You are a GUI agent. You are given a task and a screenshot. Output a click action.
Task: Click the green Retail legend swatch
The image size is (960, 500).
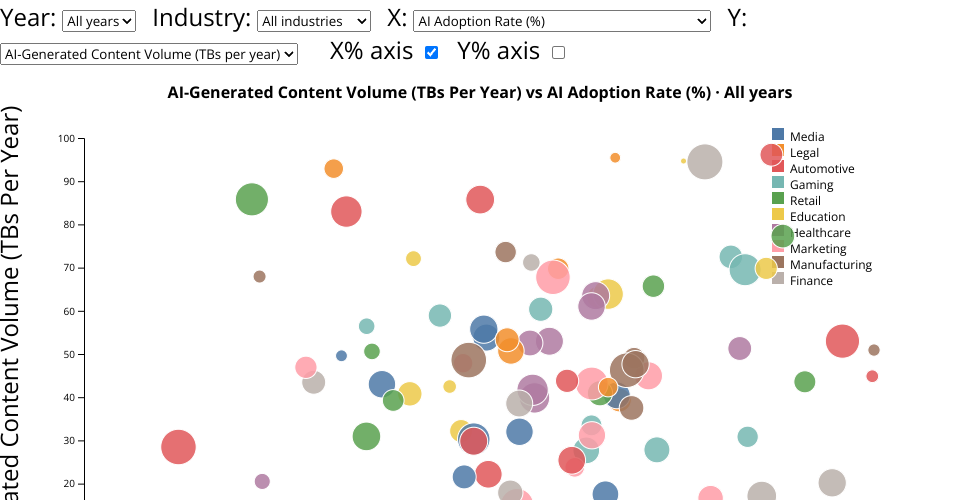click(x=778, y=199)
